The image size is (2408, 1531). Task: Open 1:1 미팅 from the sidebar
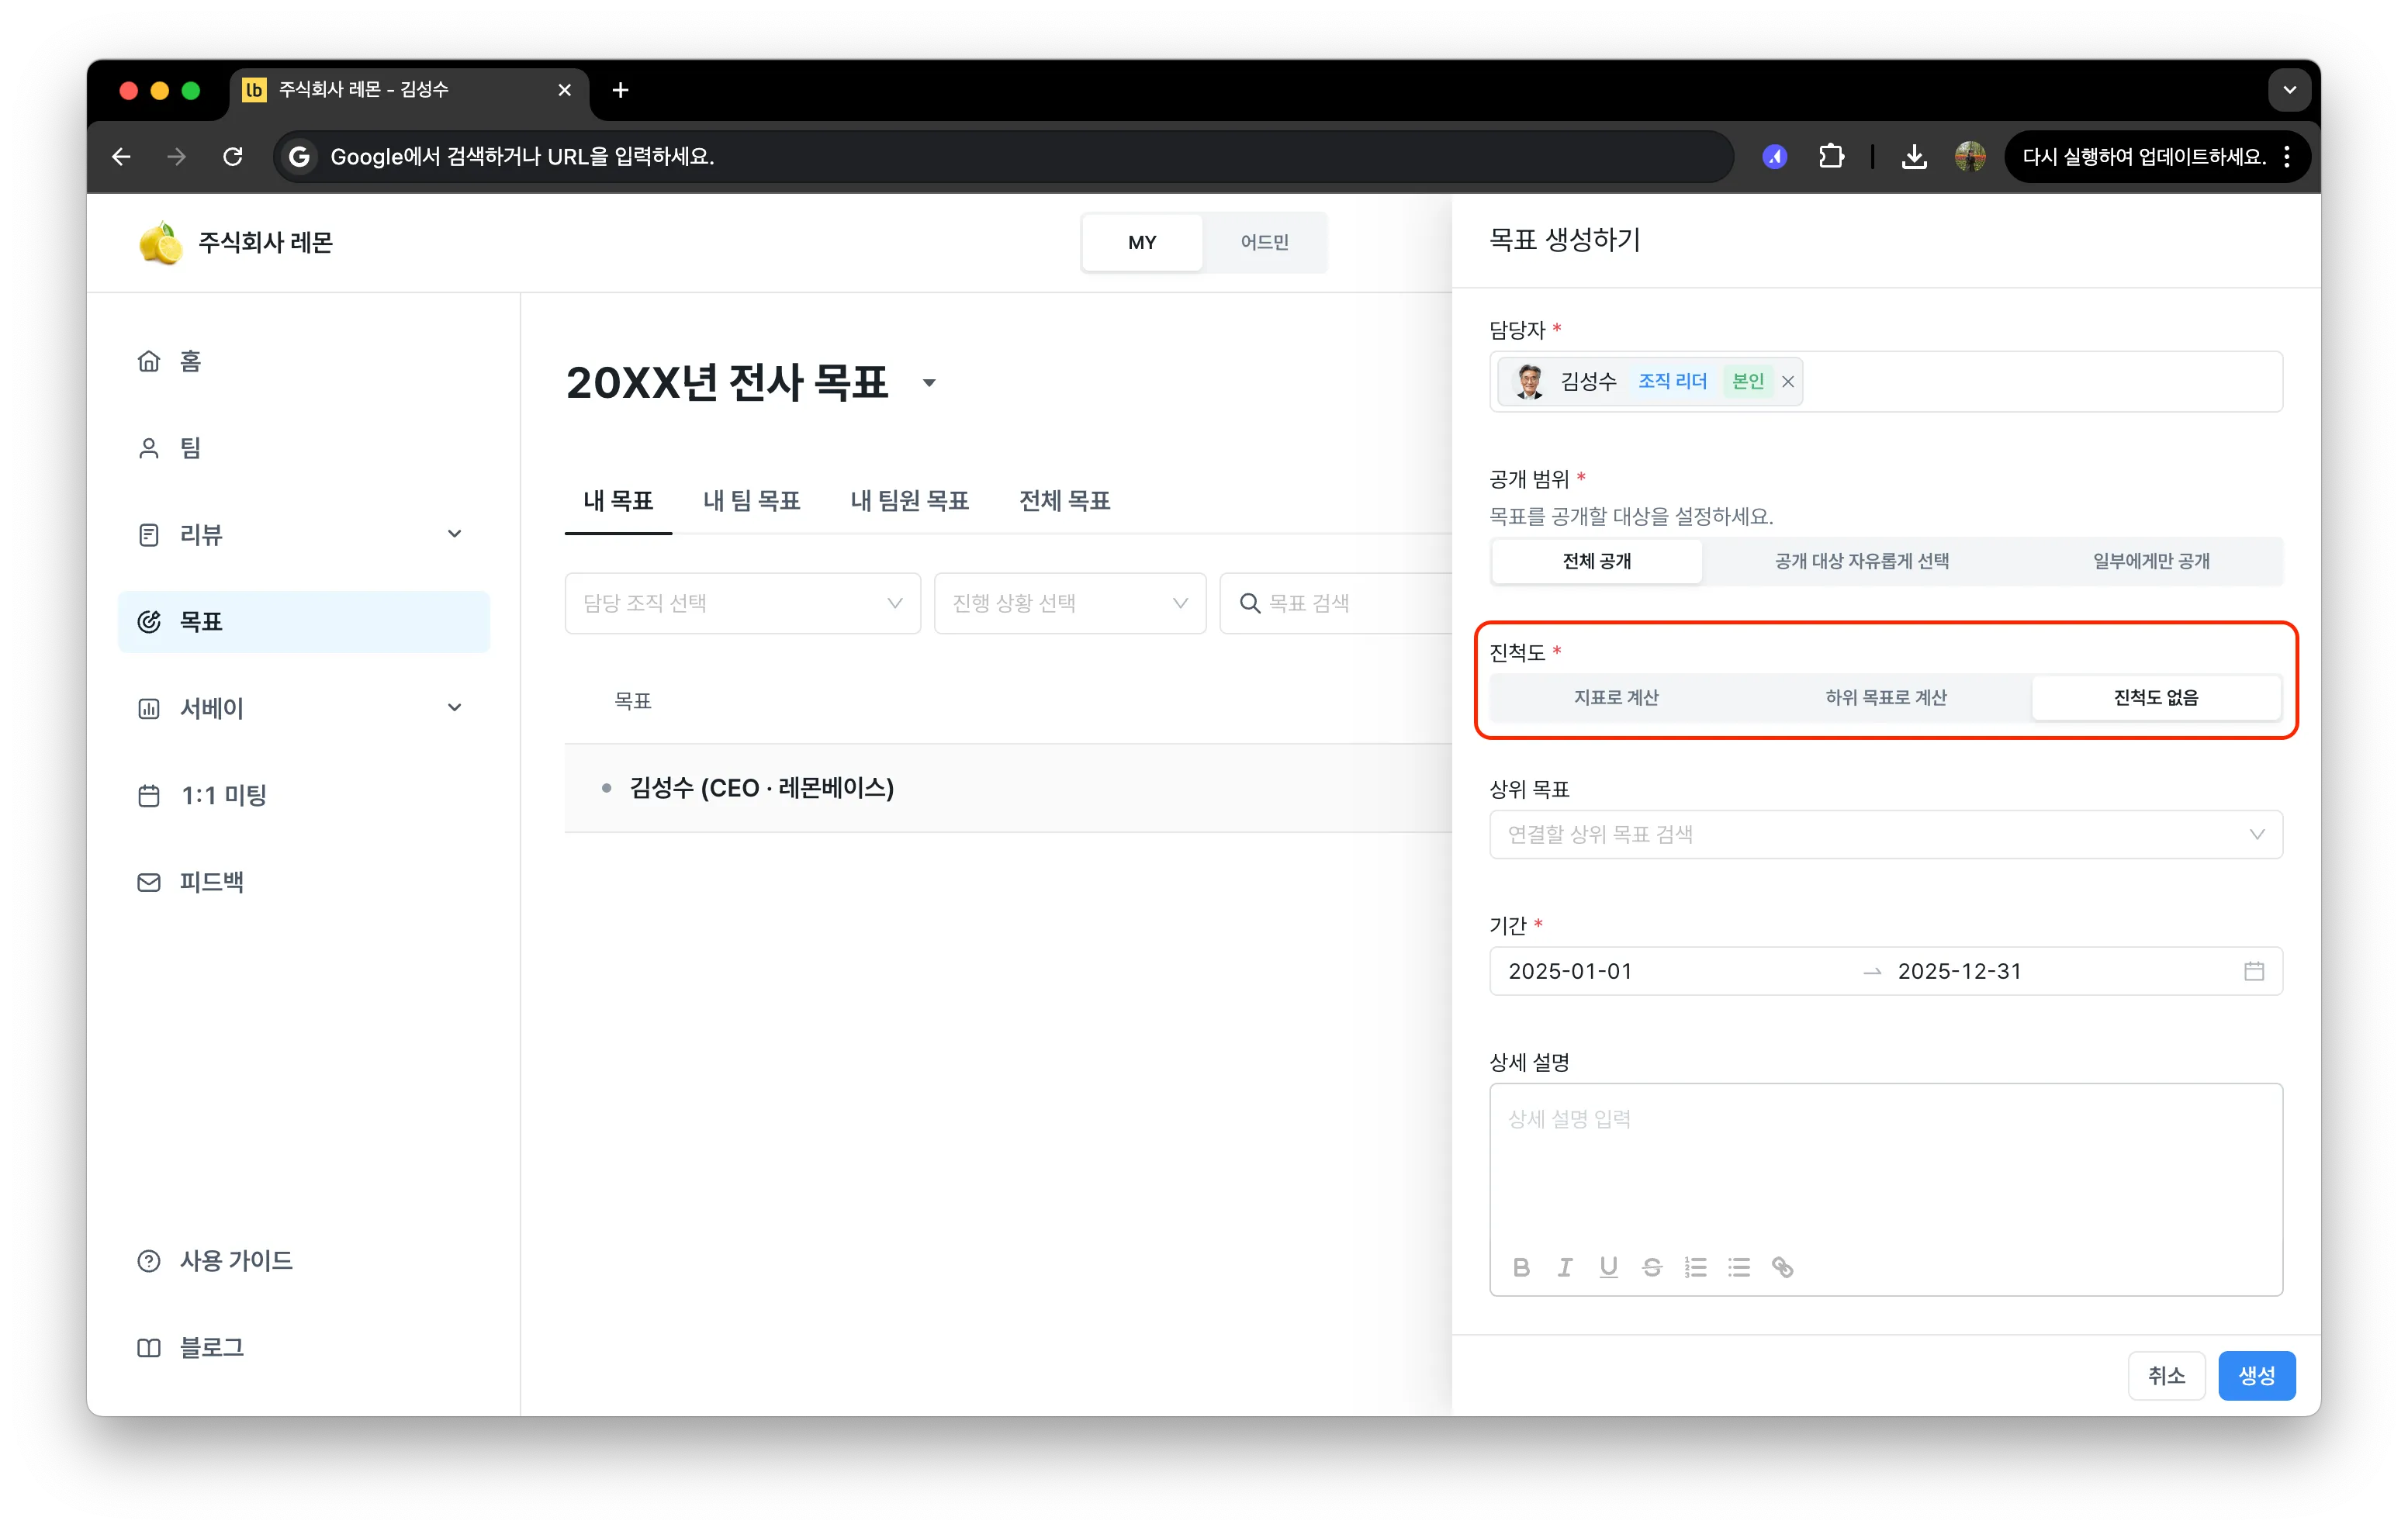[303, 795]
